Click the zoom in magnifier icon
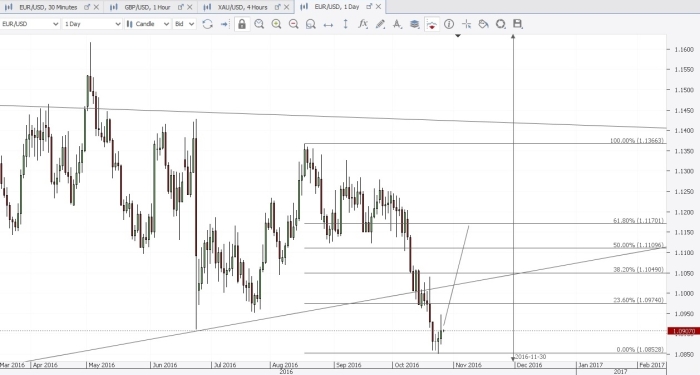The width and height of the screenshot is (700, 375). click(x=276, y=24)
